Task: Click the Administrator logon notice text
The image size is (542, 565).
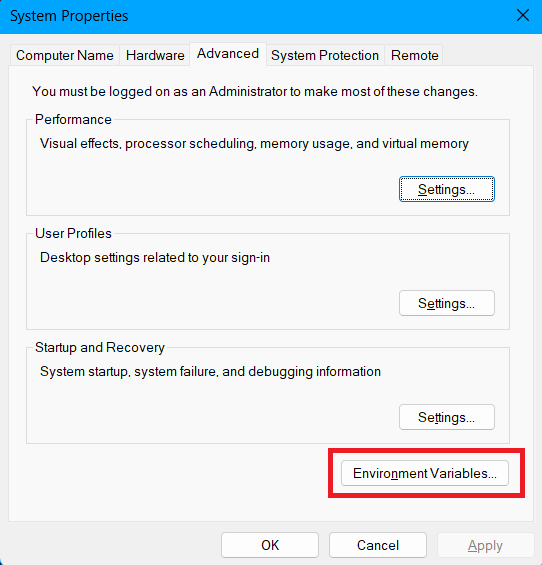Action: [255, 92]
